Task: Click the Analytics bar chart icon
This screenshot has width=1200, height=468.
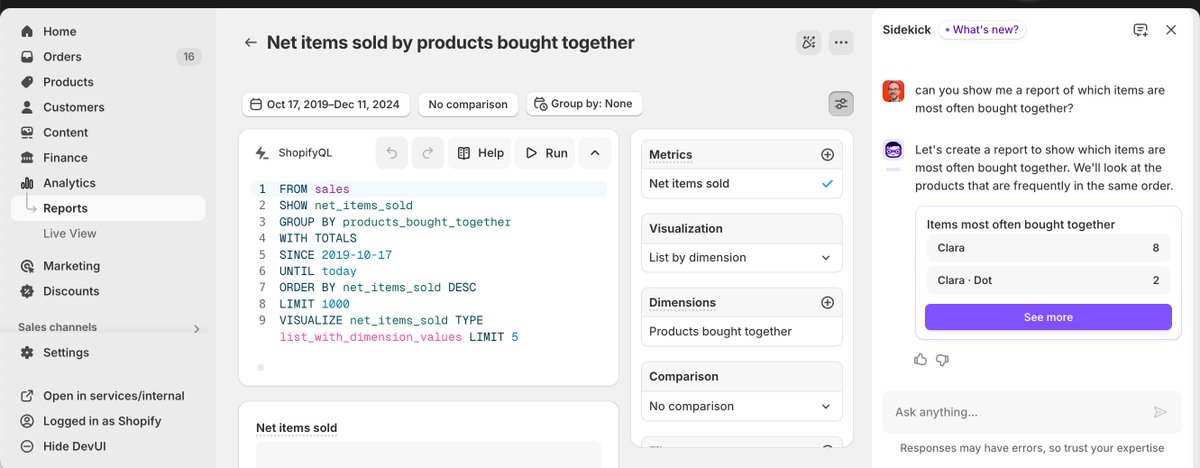Action: (x=27, y=183)
